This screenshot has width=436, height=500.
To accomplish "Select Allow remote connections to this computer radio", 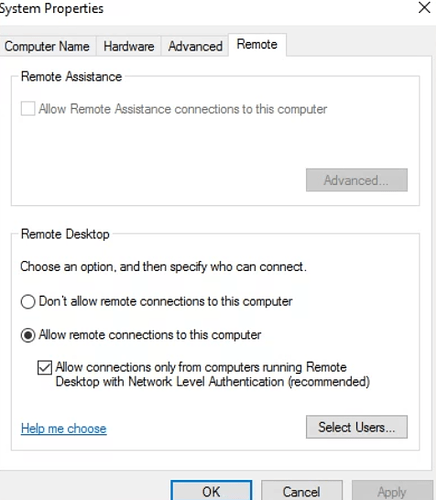I will coord(28,335).
